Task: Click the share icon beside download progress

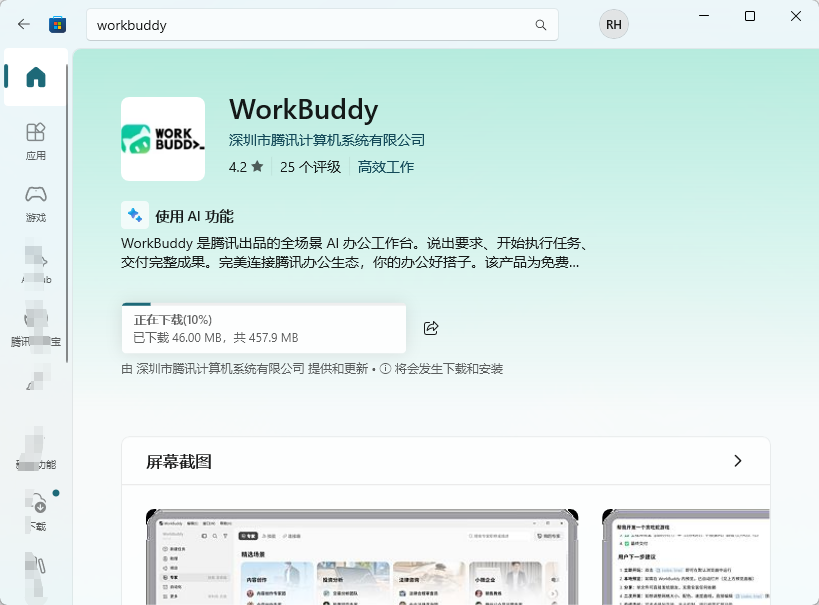Action: [431, 328]
